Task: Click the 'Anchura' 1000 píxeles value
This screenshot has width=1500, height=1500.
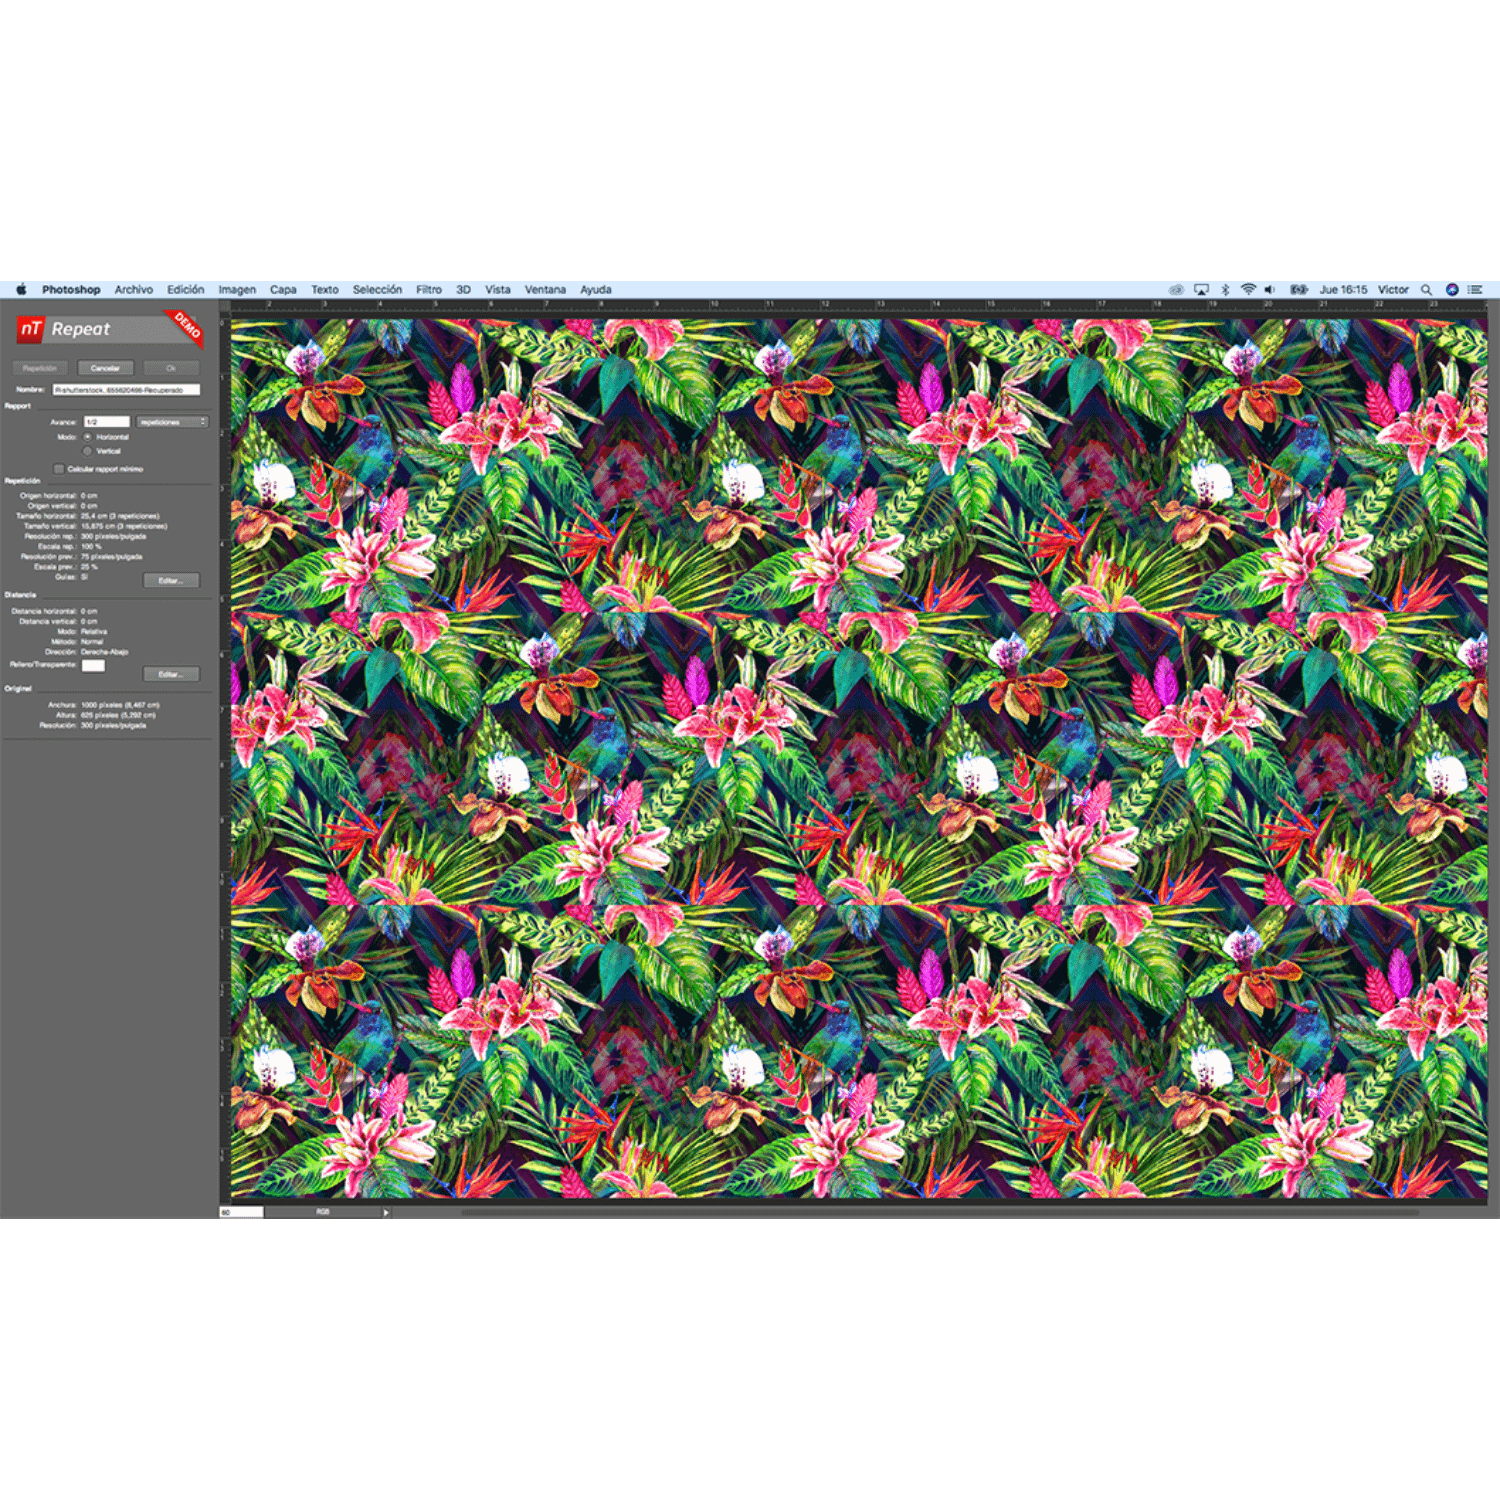Action: click(120, 705)
